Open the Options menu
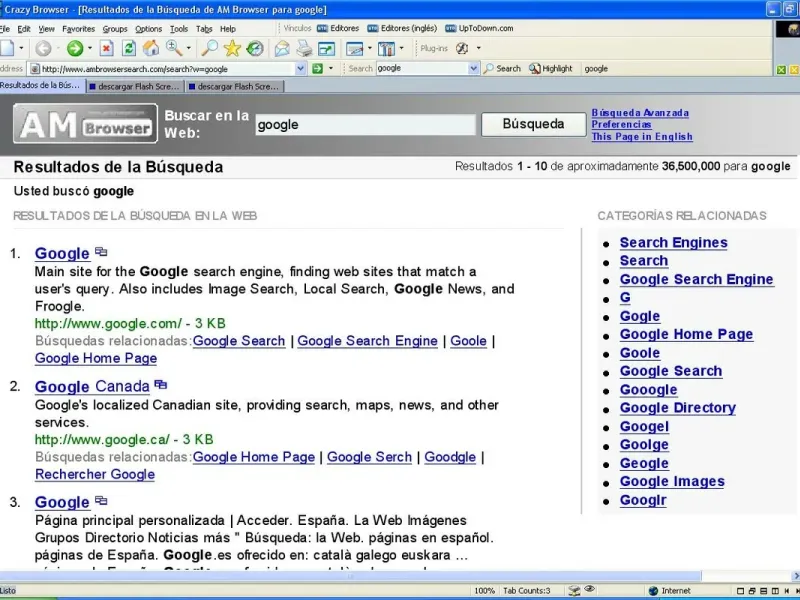 [x=148, y=29]
